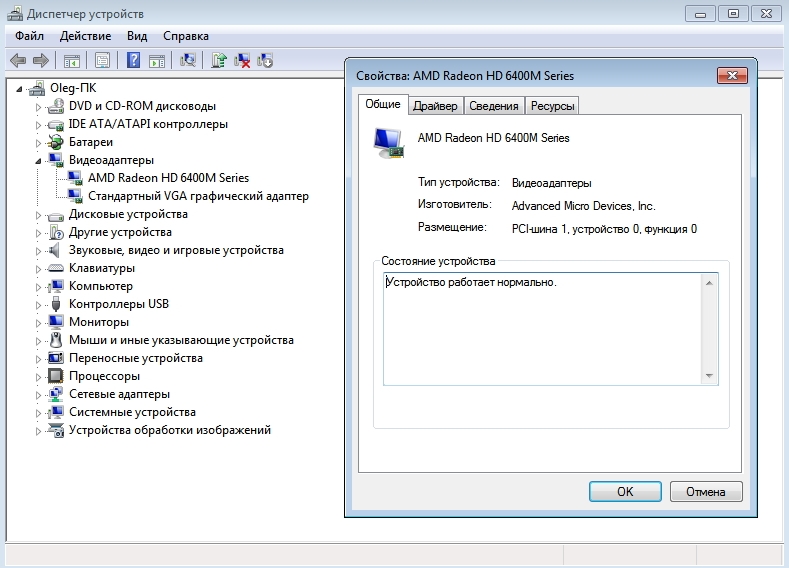789x568 pixels.
Task: Click the uninstall device icon with red X
Action: [242, 61]
